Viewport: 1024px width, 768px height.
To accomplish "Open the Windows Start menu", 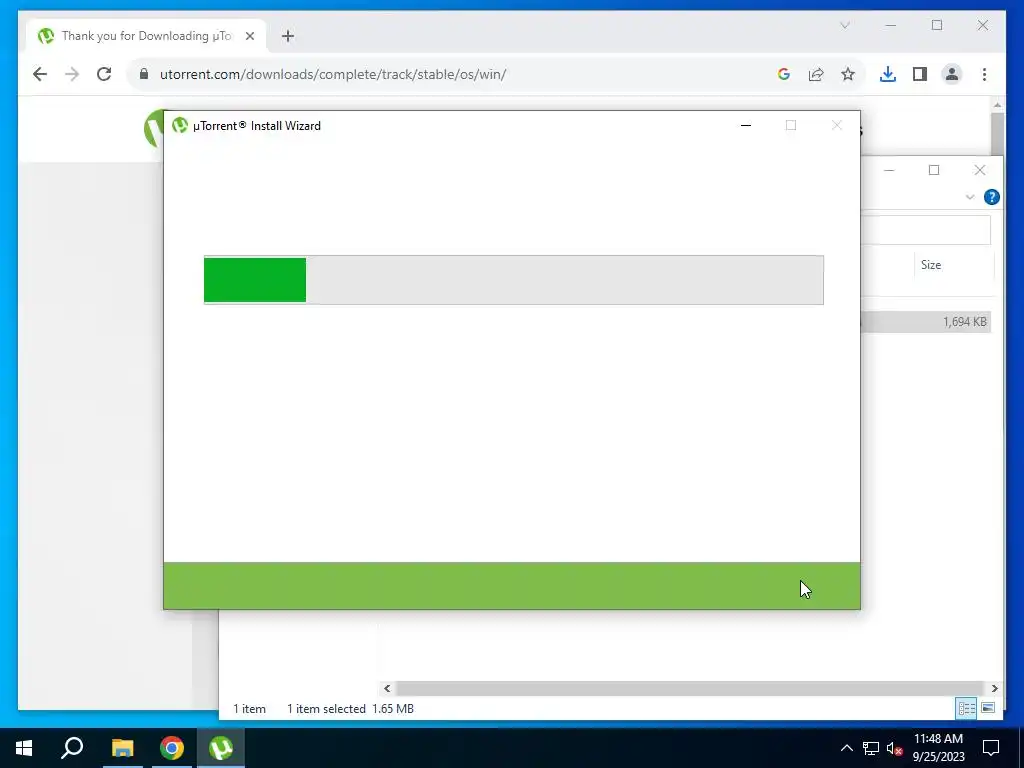I will pos(24,748).
